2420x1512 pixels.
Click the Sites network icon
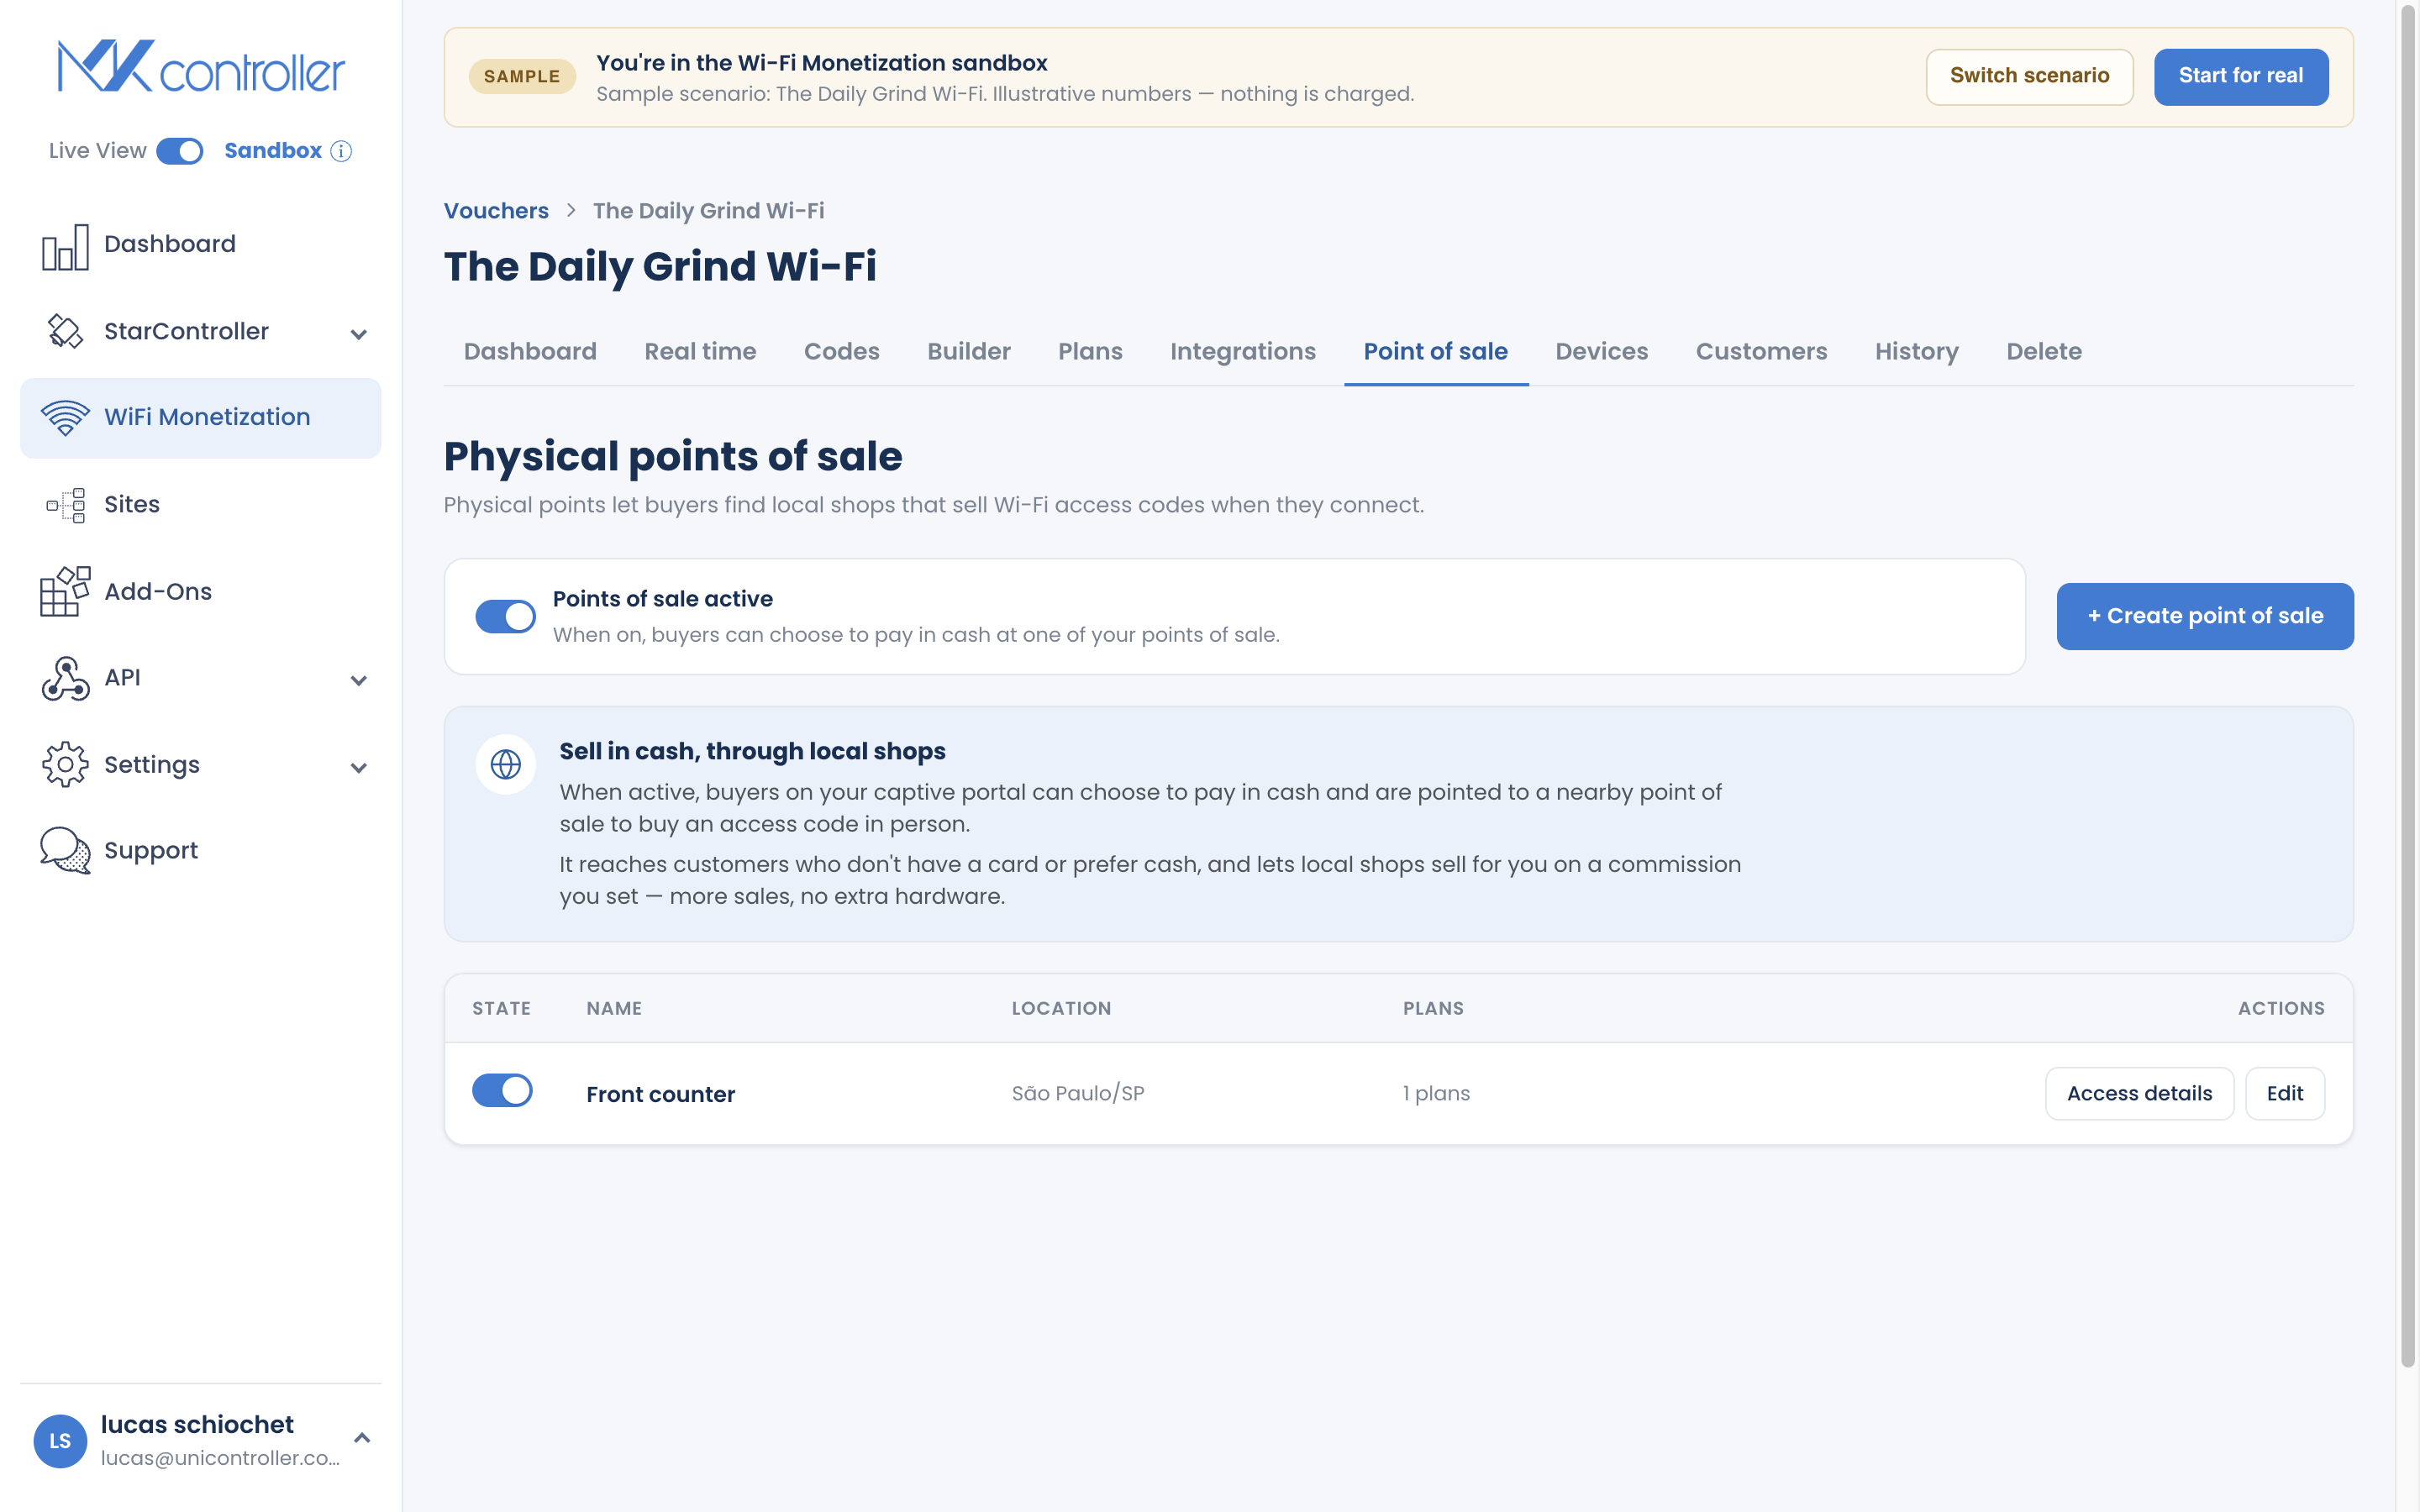tap(65, 505)
